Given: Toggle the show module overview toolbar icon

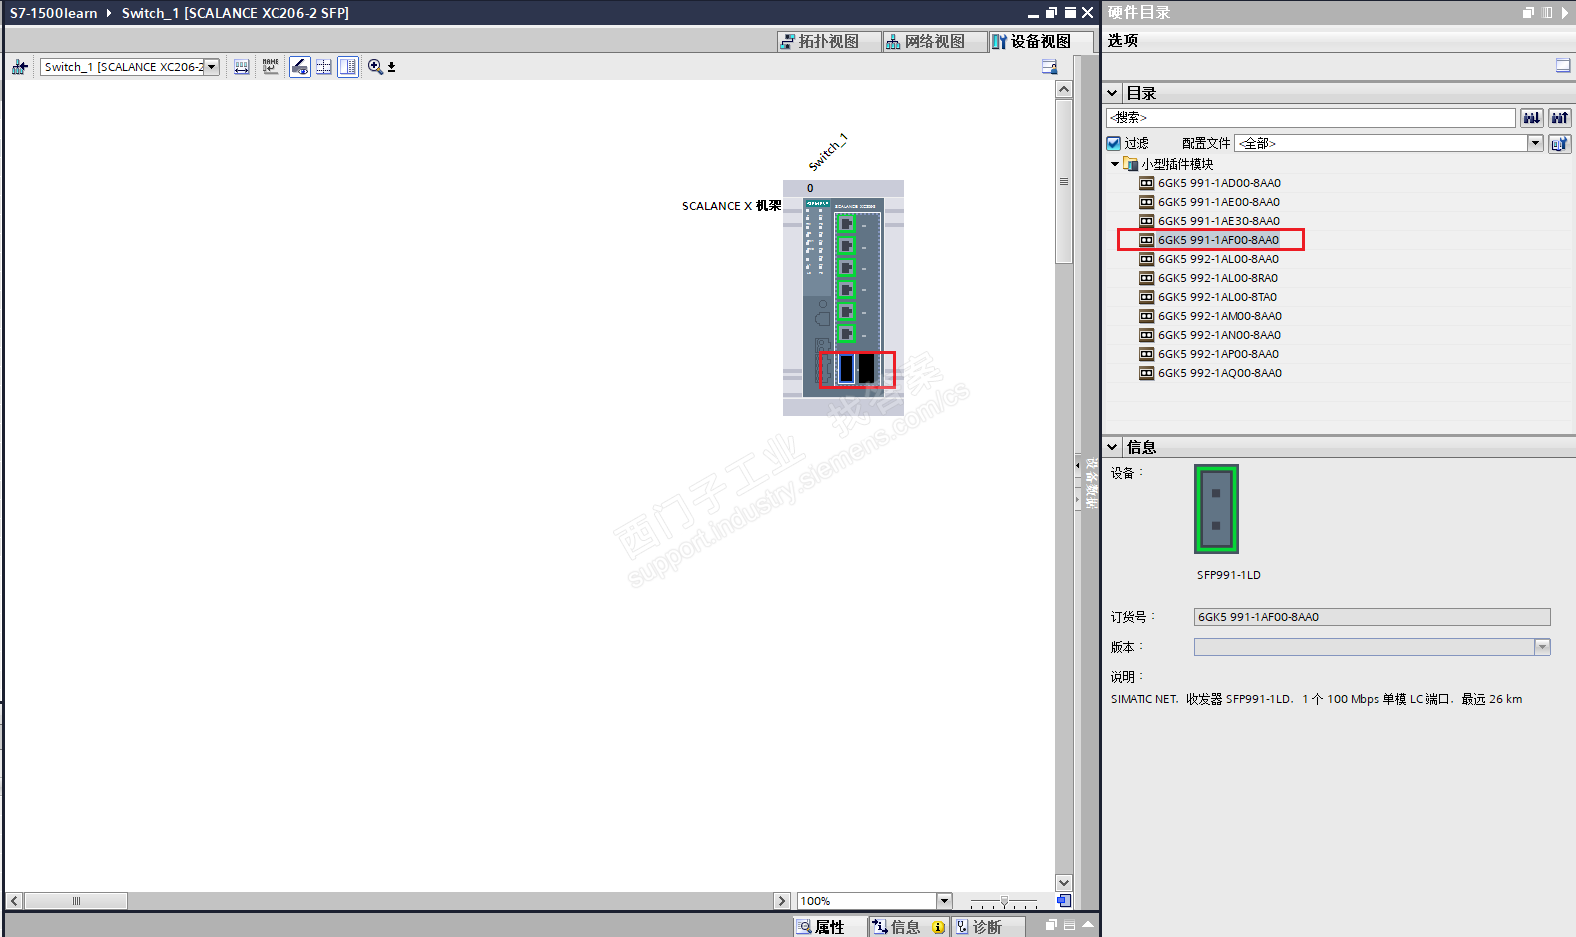Looking at the screenshot, I should pos(300,67).
